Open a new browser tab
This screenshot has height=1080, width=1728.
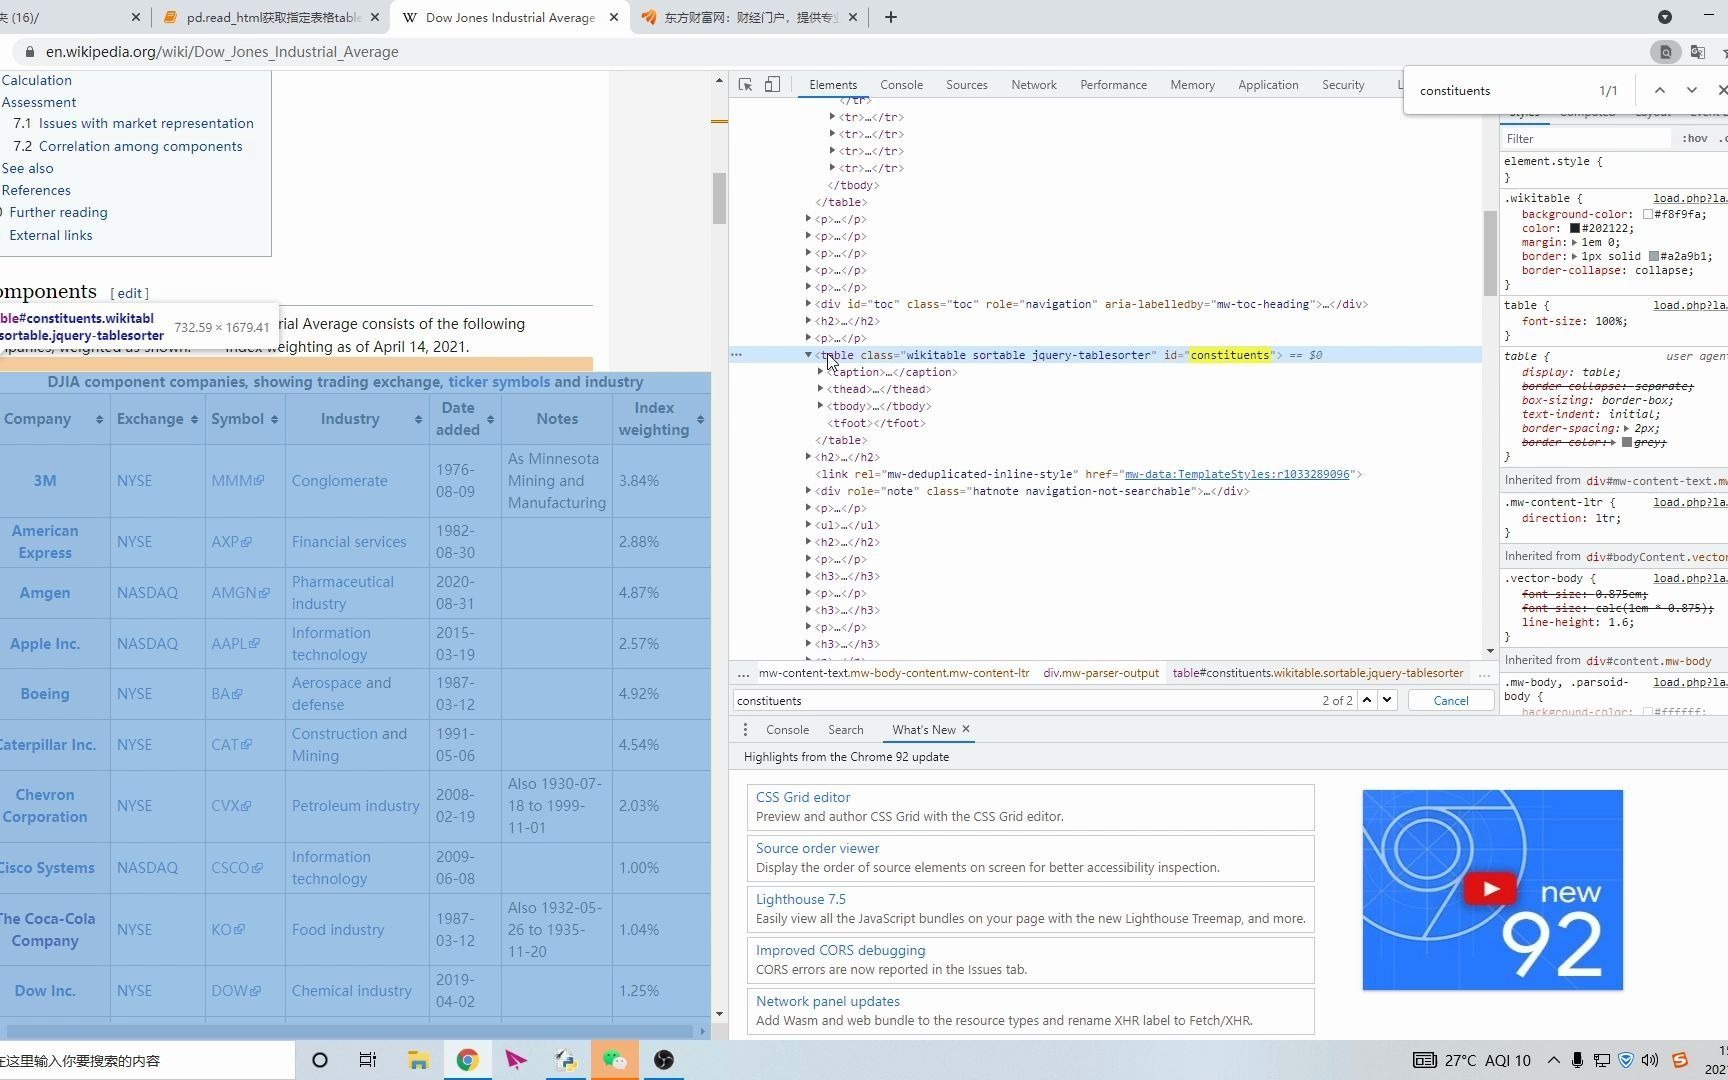890,17
